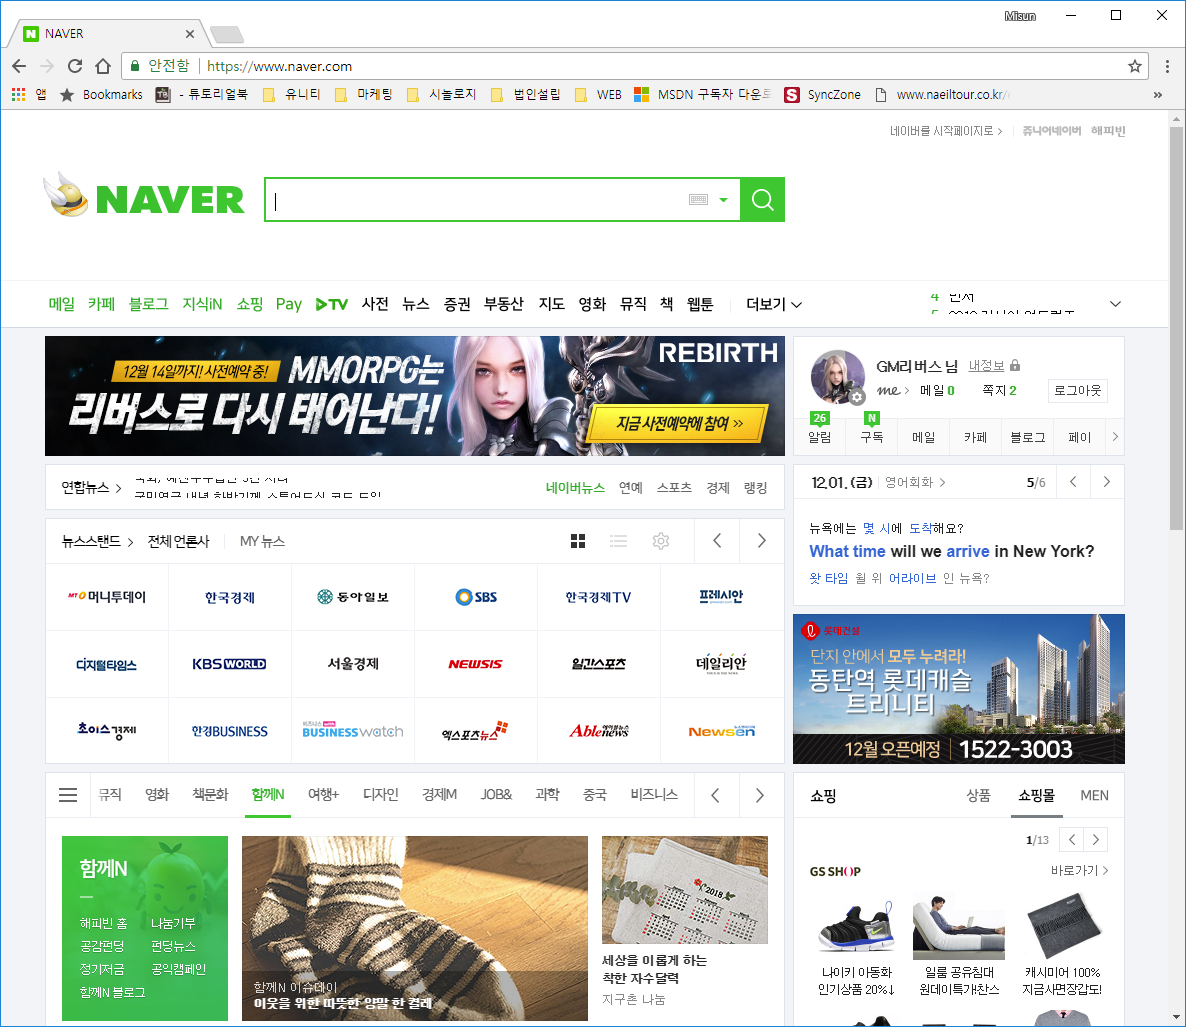Open the 구독 tab with N badge
1186x1027 pixels.
[x=871, y=430]
